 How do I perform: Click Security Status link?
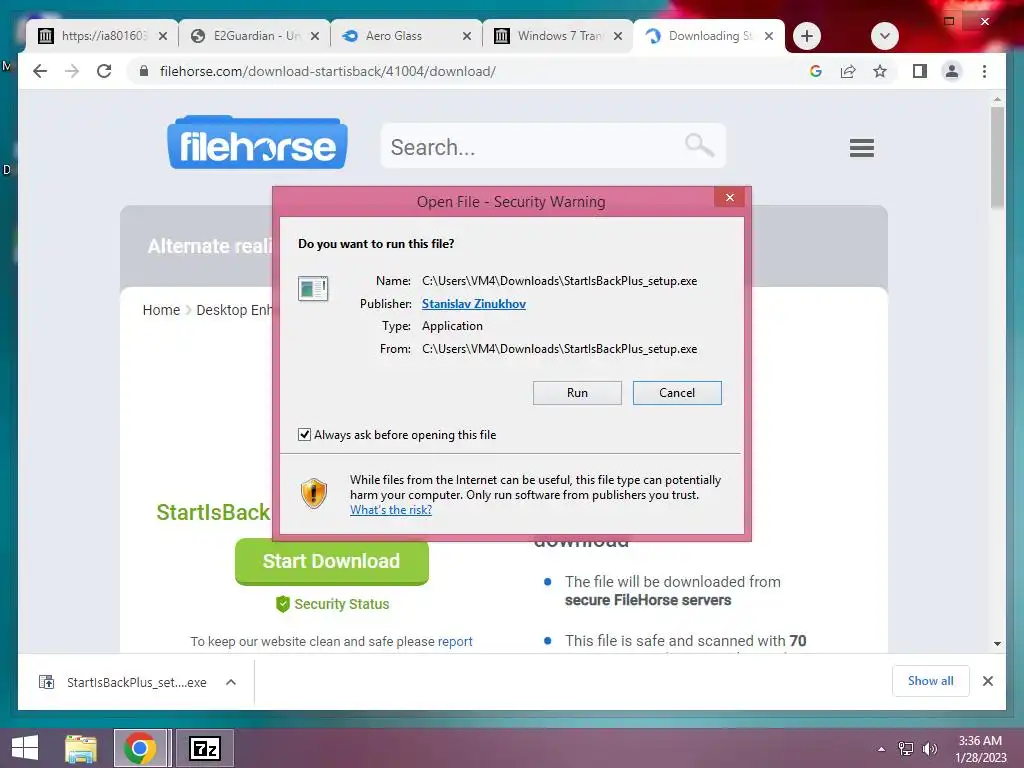point(332,604)
